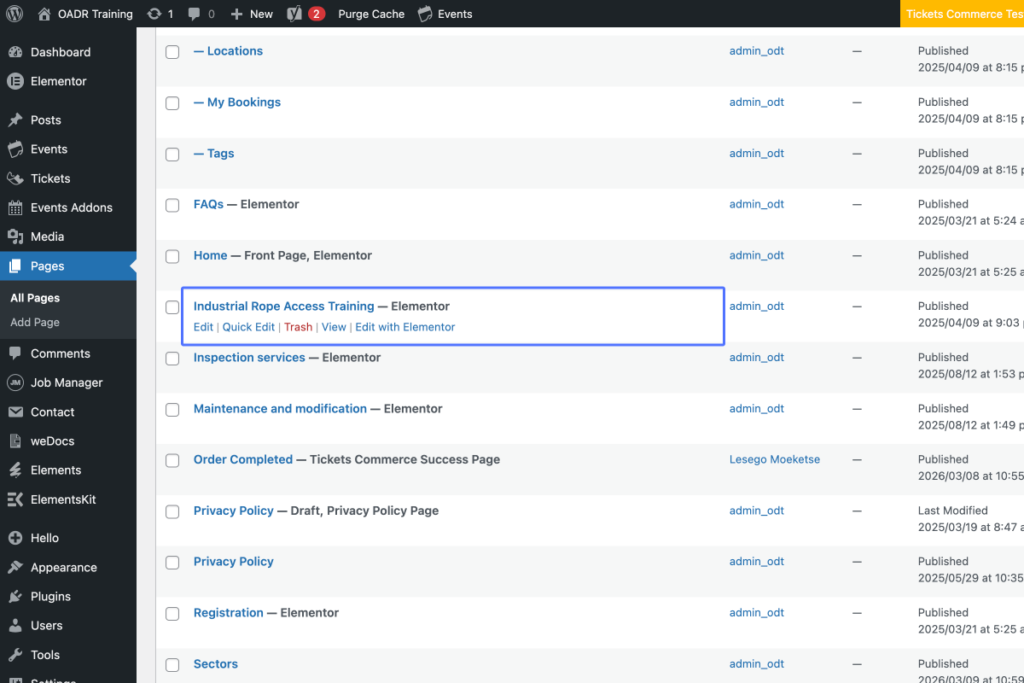
Task: Open the Sectors page title
Action: 216,664
